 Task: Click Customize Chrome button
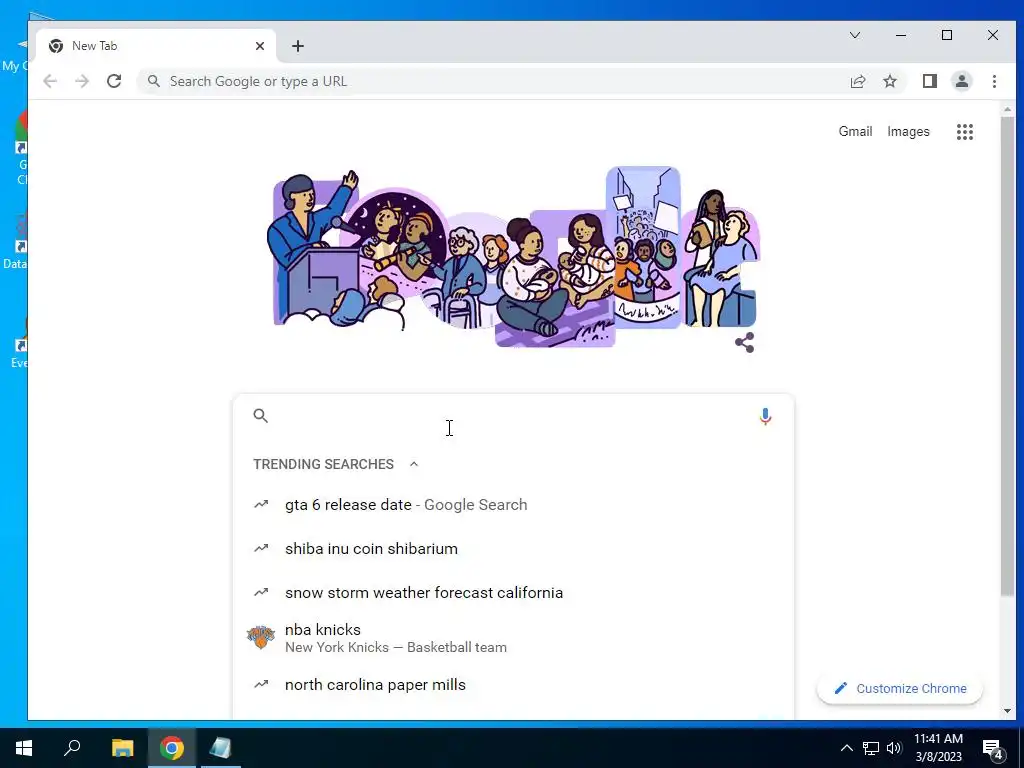(900, 688)
